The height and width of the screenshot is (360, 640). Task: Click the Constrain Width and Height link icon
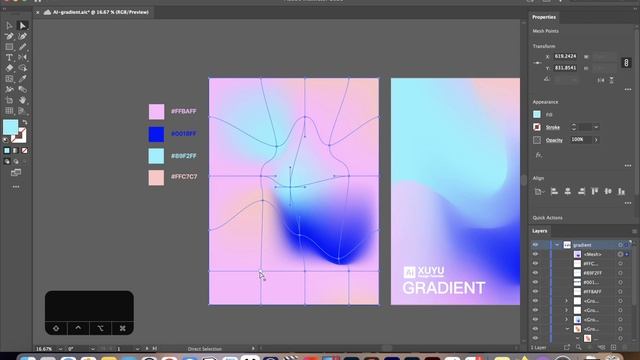click(626, 62)
